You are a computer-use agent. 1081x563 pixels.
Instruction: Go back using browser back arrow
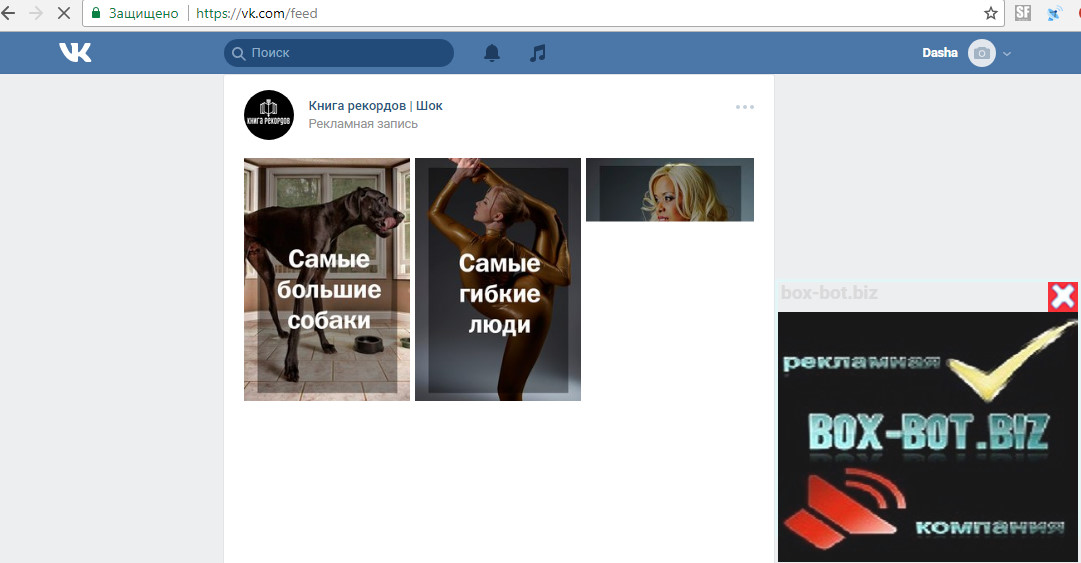[x=9, y=14]
